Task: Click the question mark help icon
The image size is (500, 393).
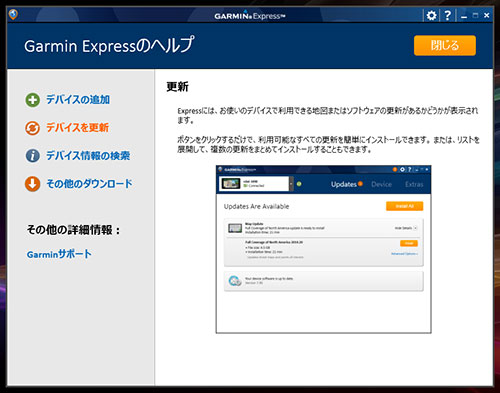Action: tap(448, 15)
